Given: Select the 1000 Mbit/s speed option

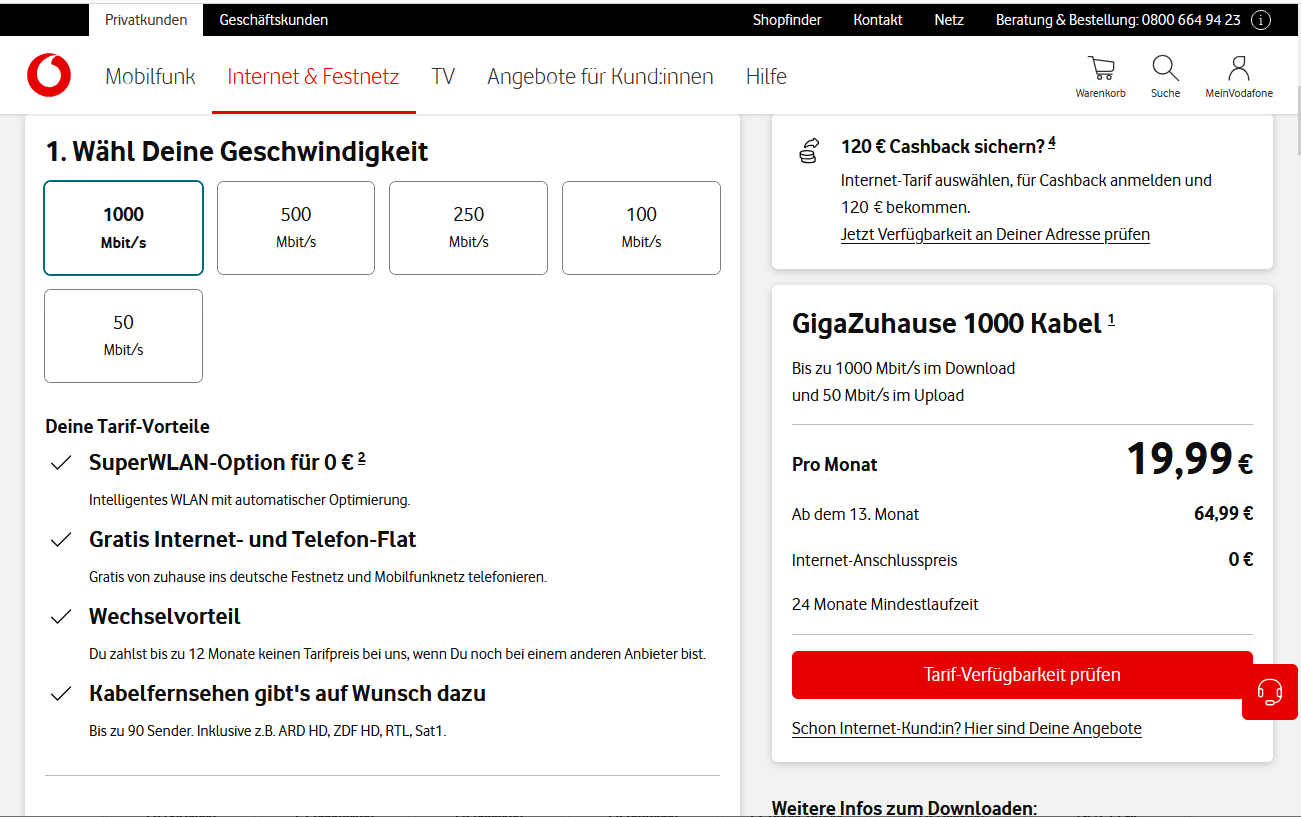Looking at the screenshot, I should tap(123, 227).
